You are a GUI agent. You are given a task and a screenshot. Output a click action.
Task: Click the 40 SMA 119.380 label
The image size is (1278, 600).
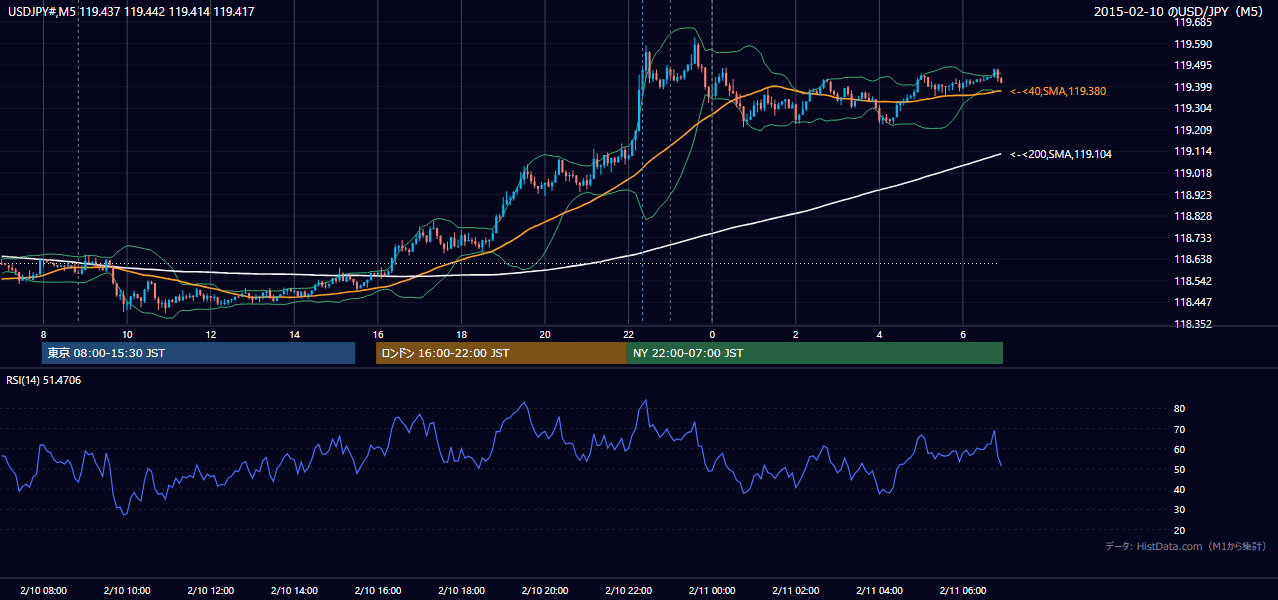tap(1058, 91)
